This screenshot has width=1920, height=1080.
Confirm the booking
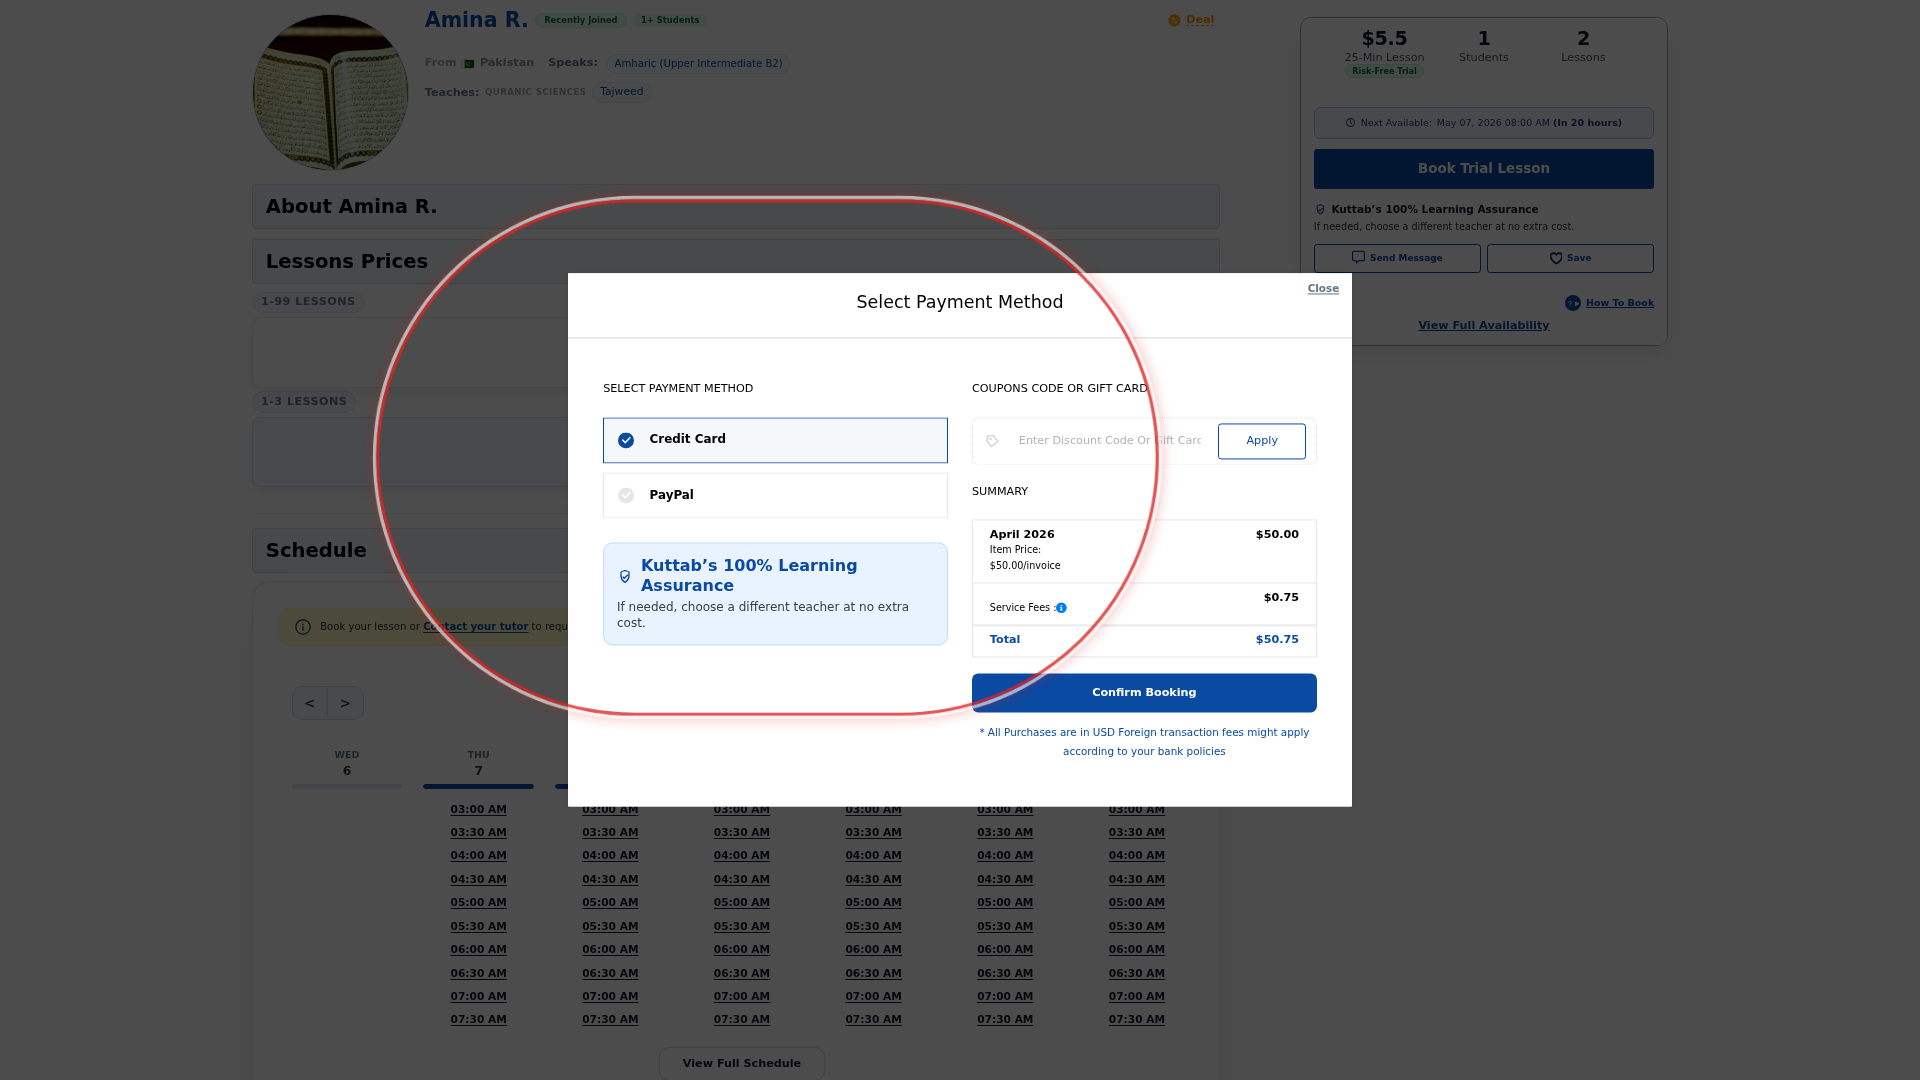[1144, 693]
